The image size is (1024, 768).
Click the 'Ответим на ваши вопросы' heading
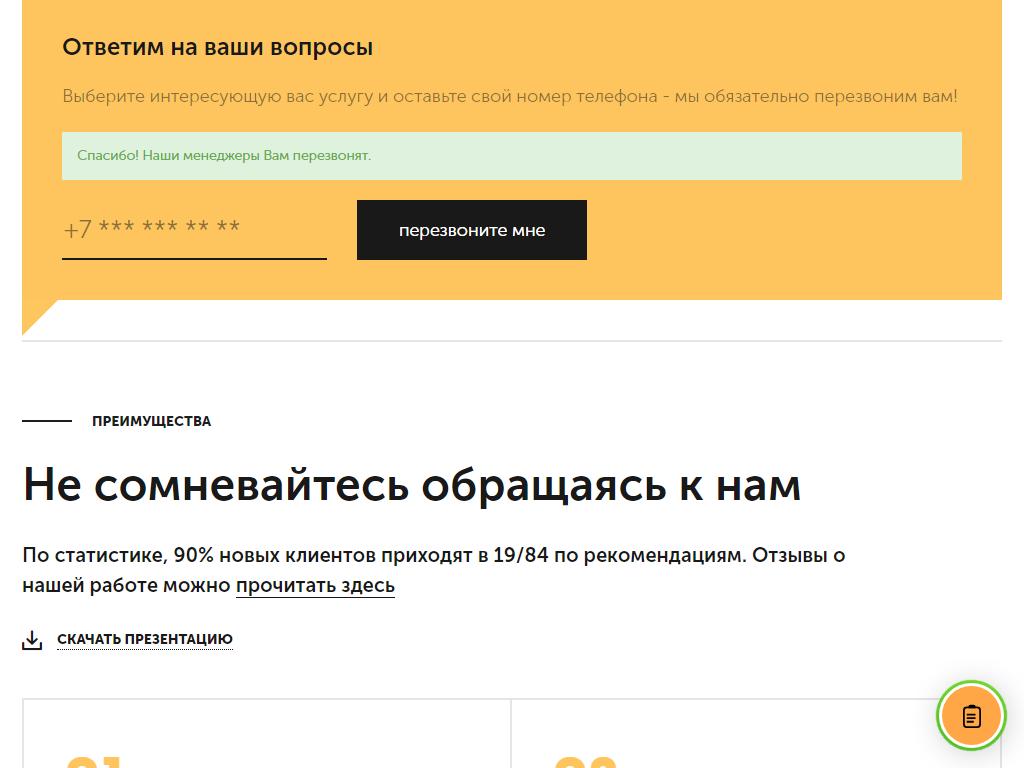point(217,47)
